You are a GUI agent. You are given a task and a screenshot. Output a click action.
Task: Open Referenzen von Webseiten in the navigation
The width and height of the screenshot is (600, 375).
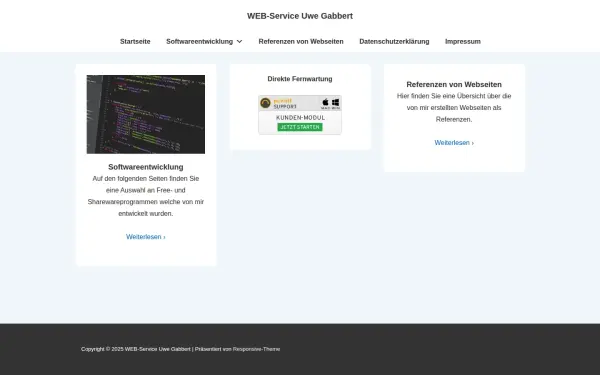point(301,41)
